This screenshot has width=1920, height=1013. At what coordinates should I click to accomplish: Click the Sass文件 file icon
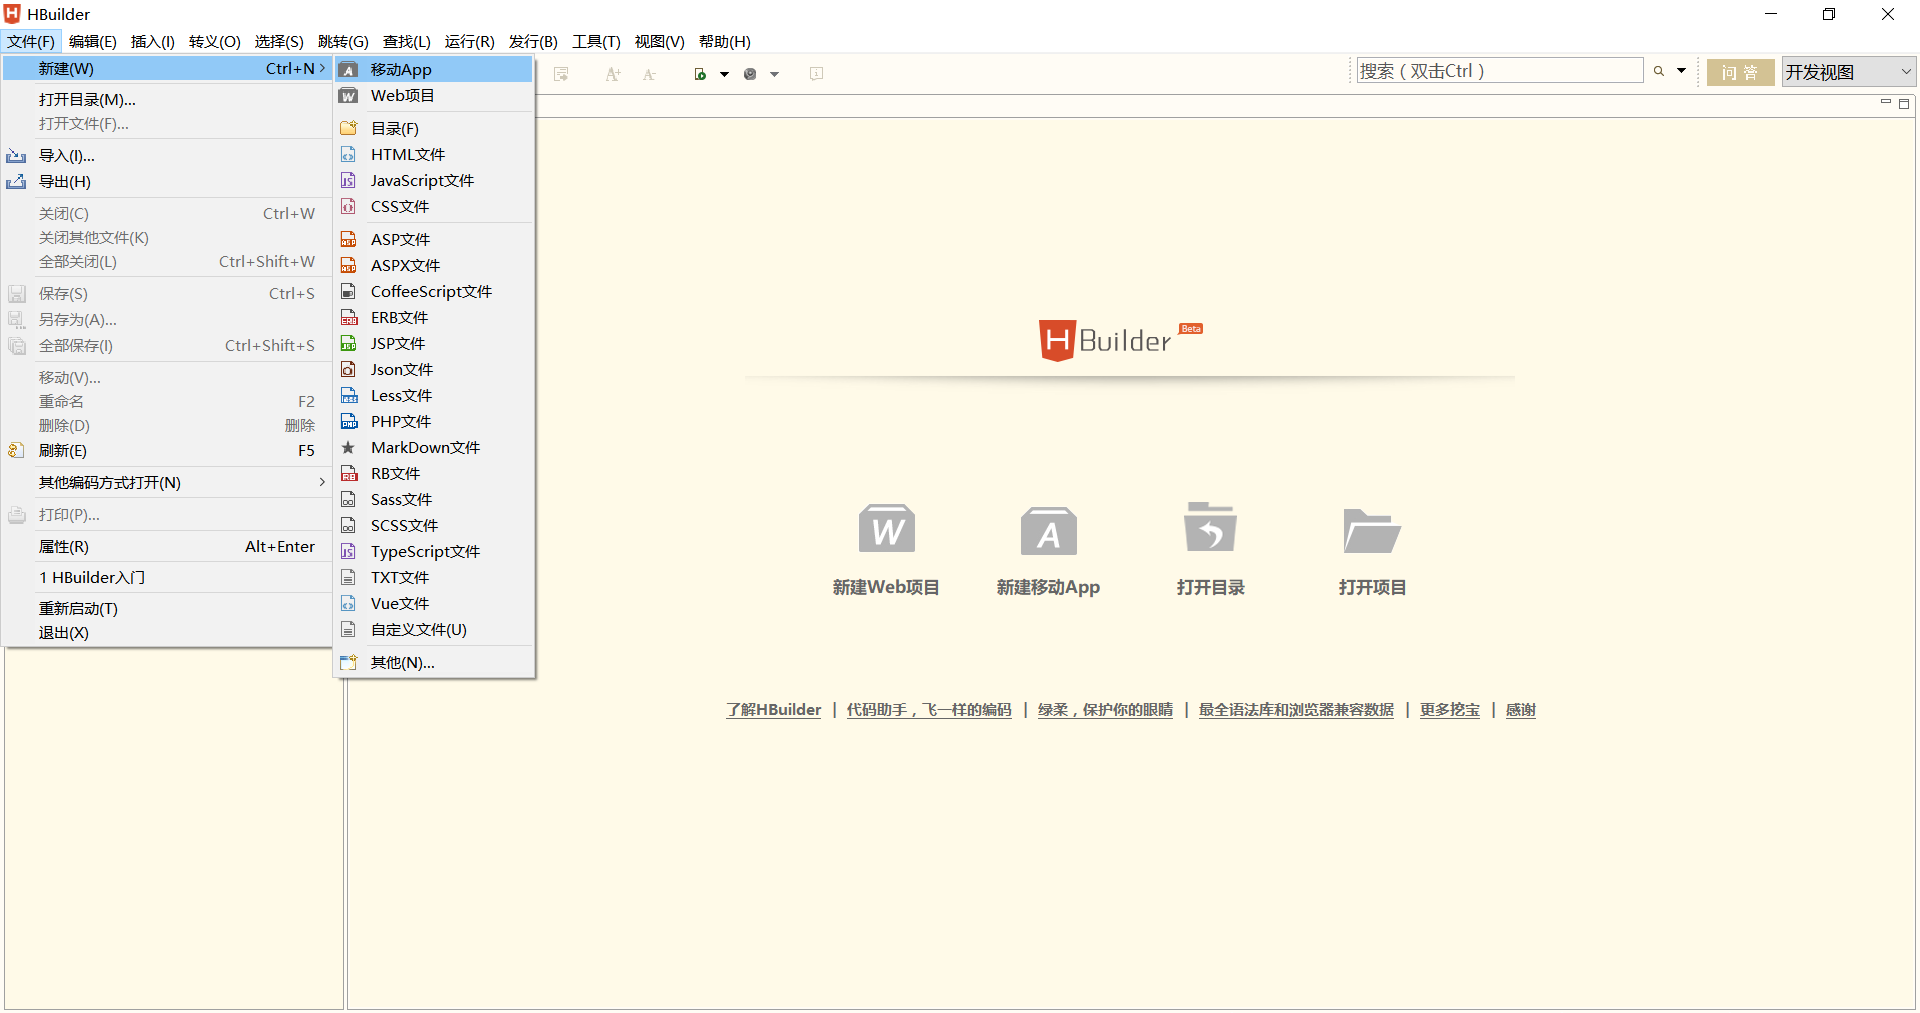(x=348, y=499)
